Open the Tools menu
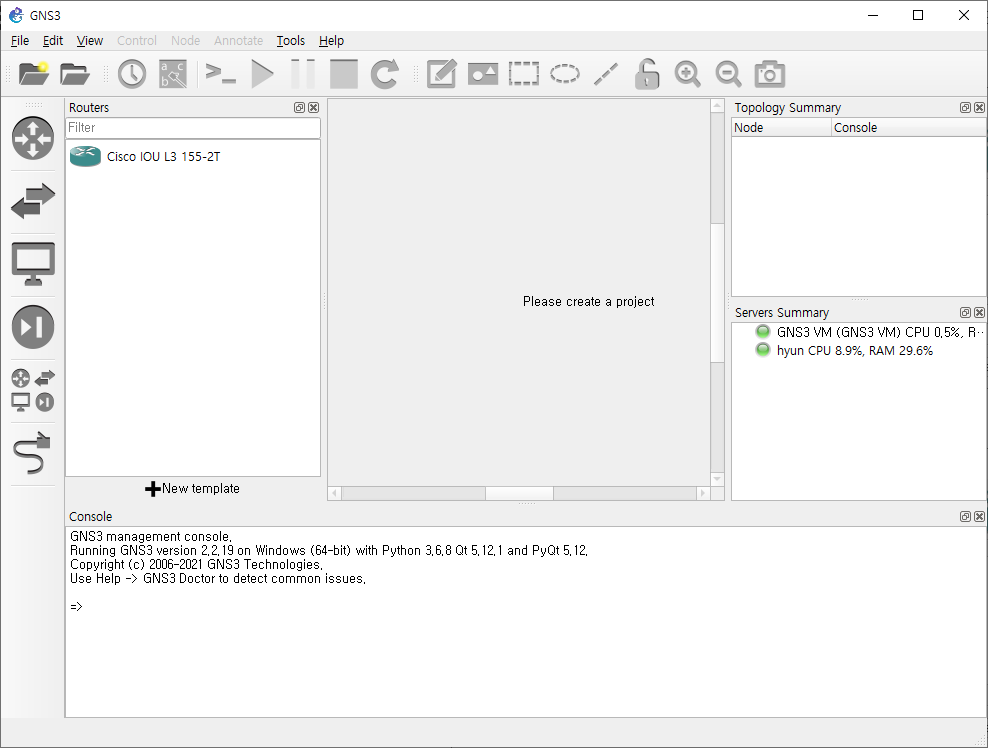The image size is (988, 748). pos(290,40)
